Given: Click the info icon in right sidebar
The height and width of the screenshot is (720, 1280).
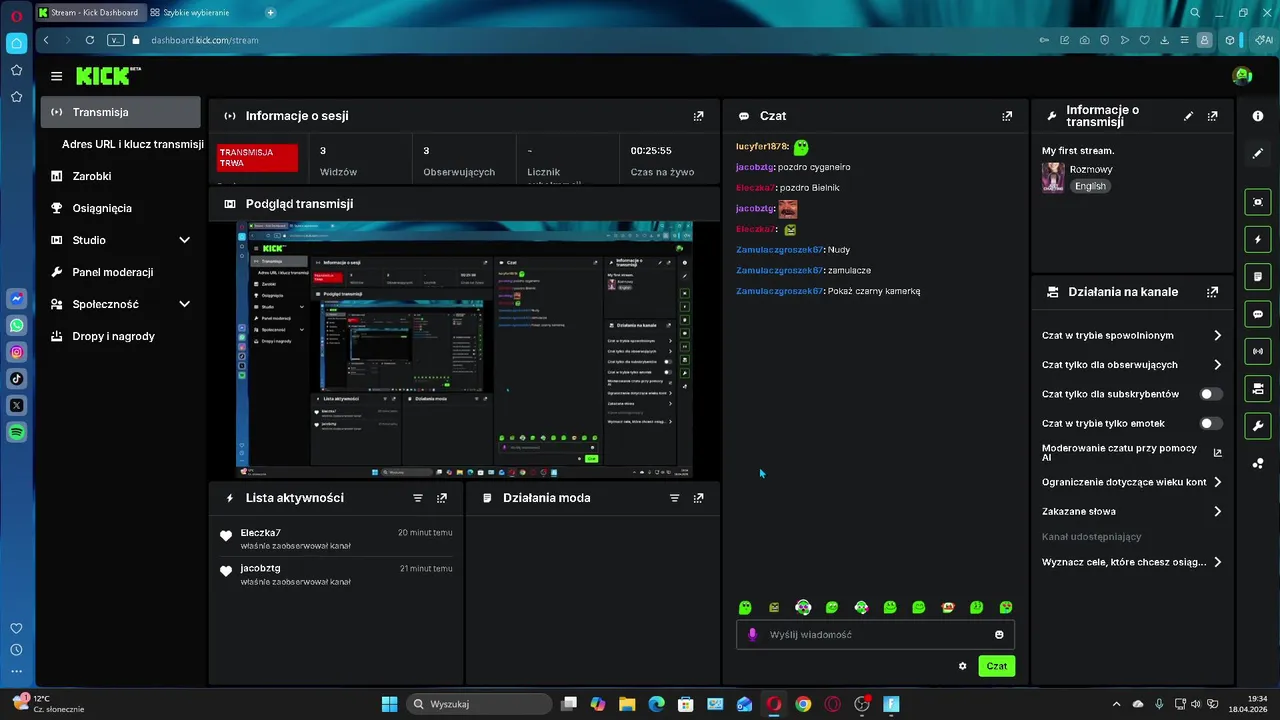Looking at the screenshot, I should coord(1258,116).
